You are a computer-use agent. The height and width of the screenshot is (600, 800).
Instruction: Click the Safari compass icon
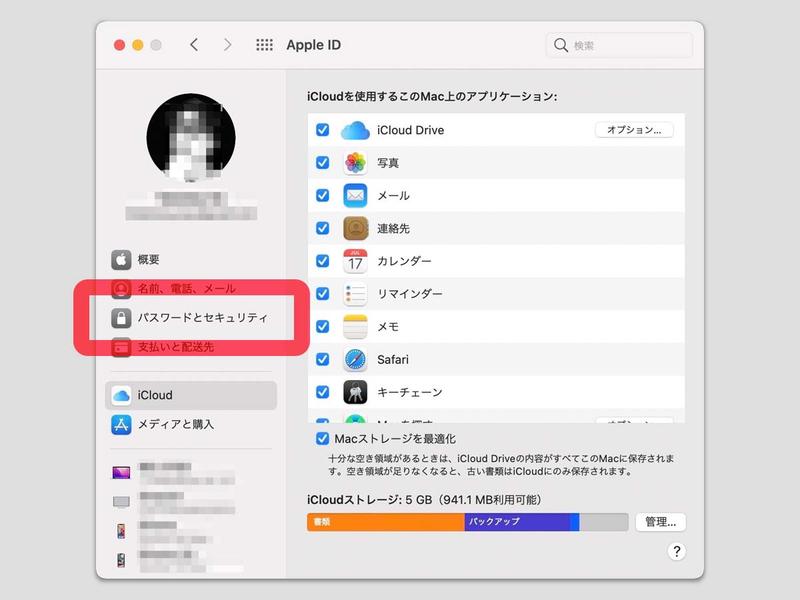click(355, 359)
